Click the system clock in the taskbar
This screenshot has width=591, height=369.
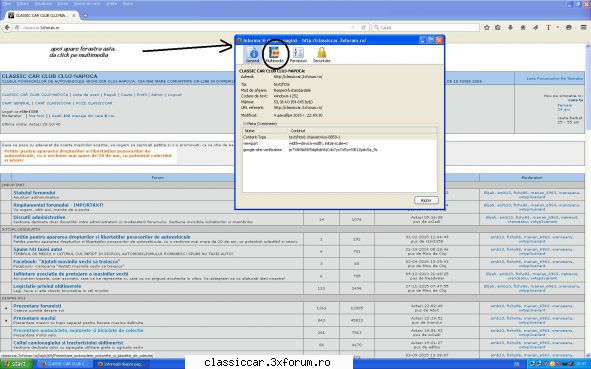click(581, 364)
